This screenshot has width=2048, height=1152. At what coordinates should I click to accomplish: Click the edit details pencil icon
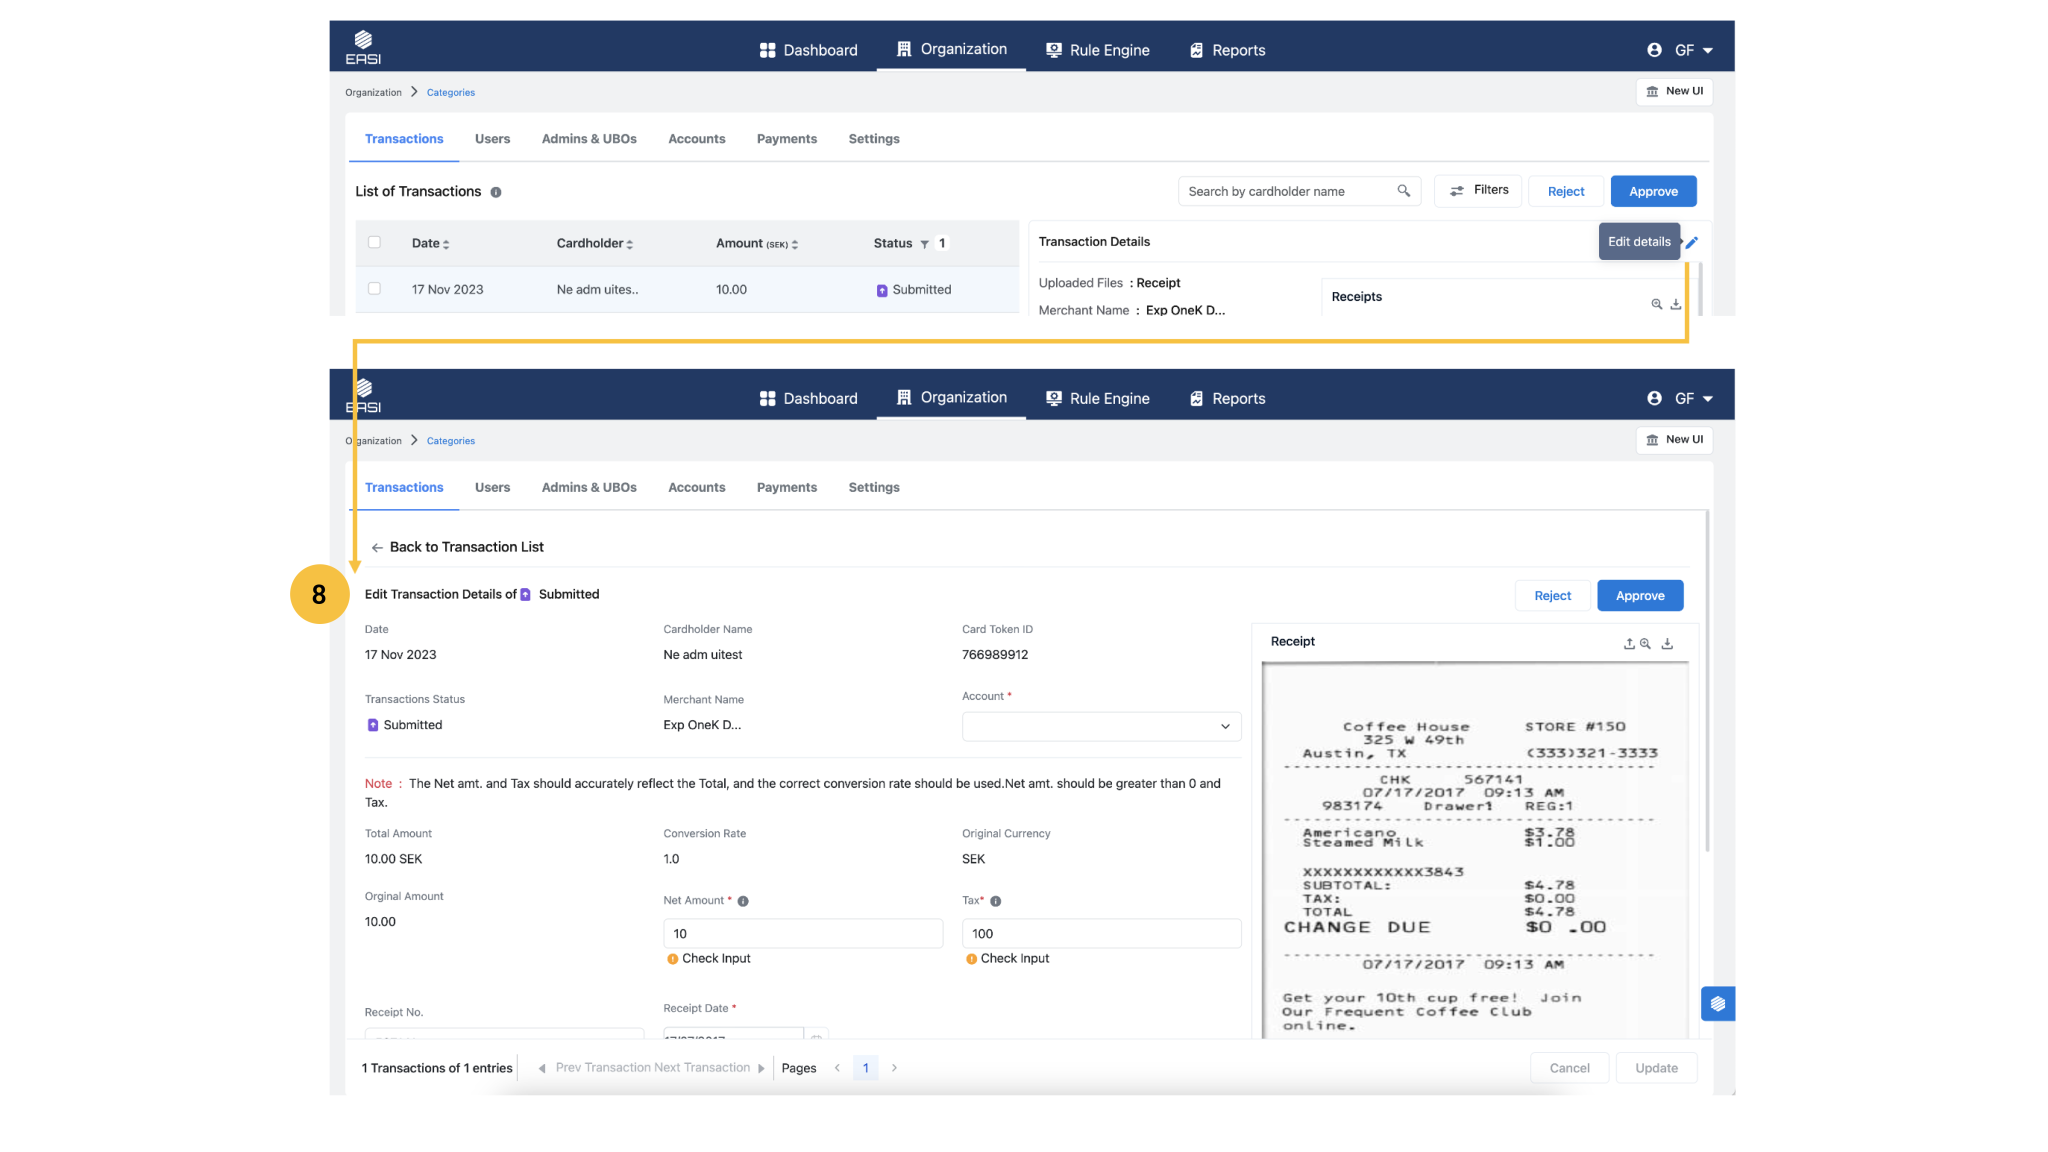[x=1692, y=242]
